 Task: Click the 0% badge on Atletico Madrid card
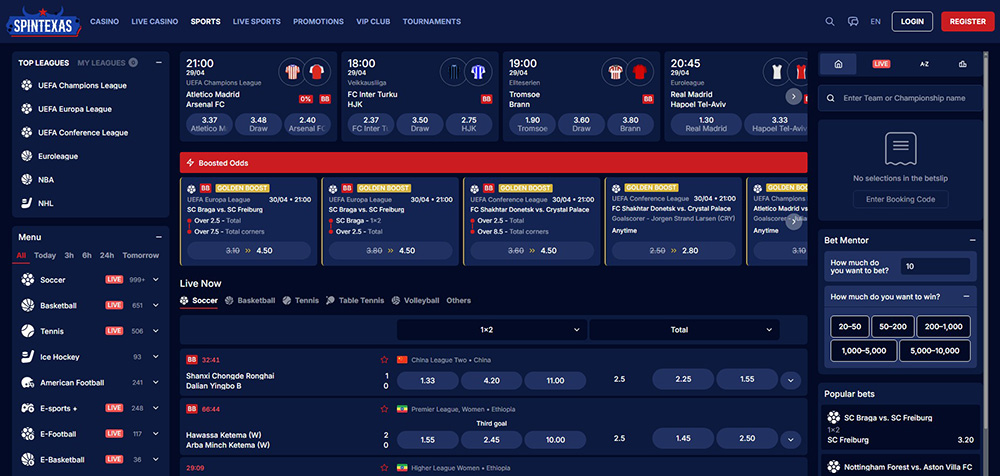click(305, 99)
